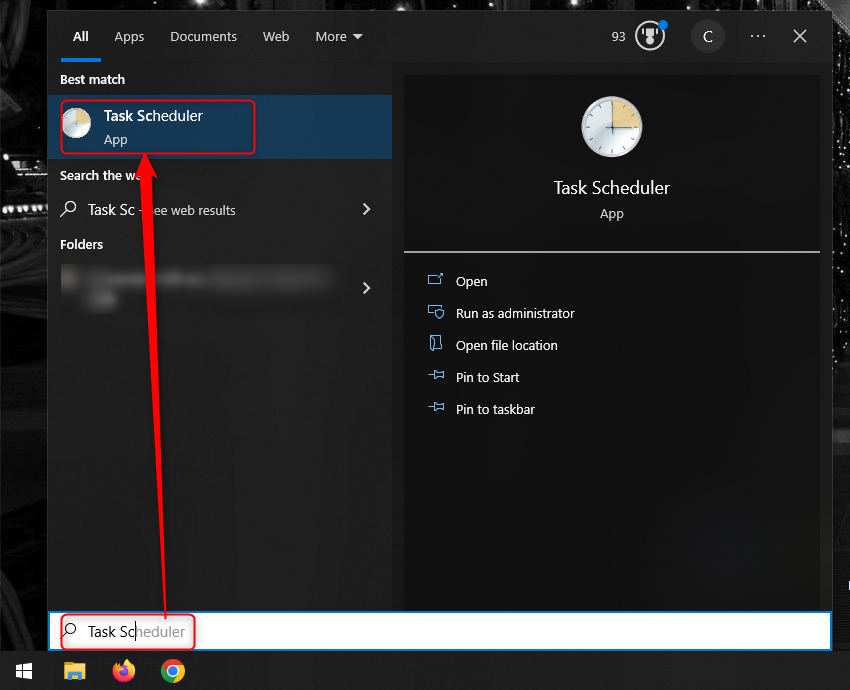Click the large Task Scheduler clock icon

(611, 127)
